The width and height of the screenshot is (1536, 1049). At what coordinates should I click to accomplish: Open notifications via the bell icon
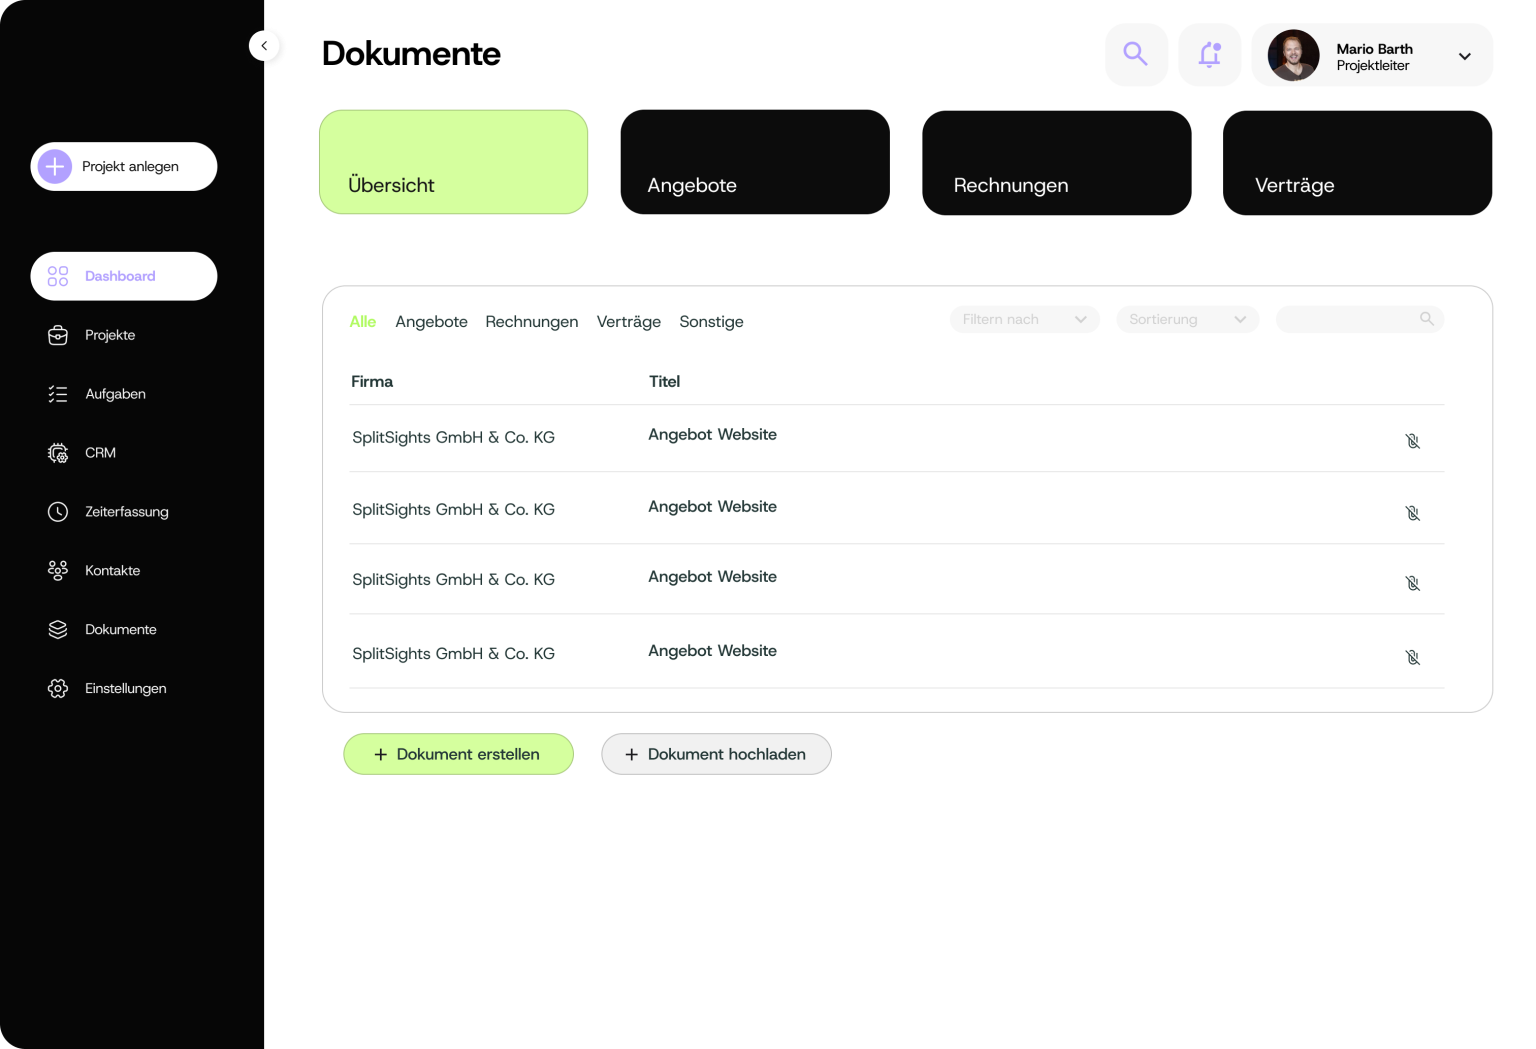(1209, 54)
